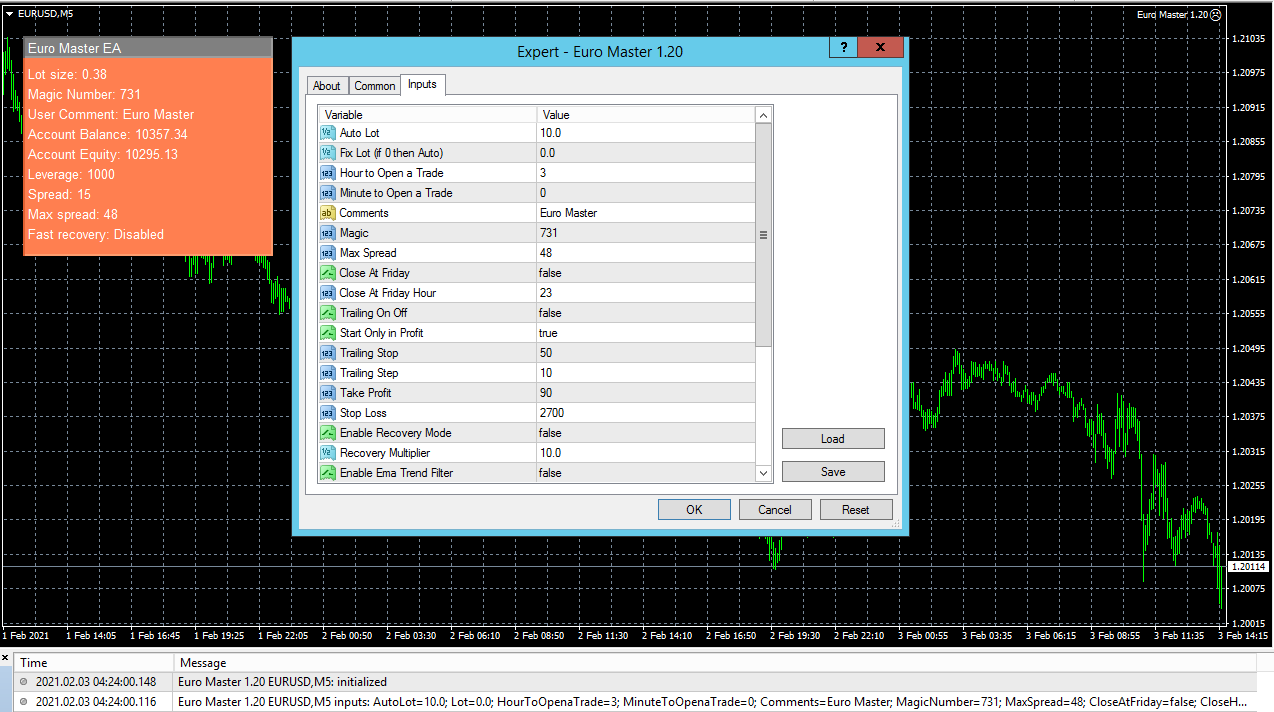This screenshot has width=1274, height=712.
Task: Click the Trailing On Off boolean icon
Action: pyautogui.click(x=327, y=313)
